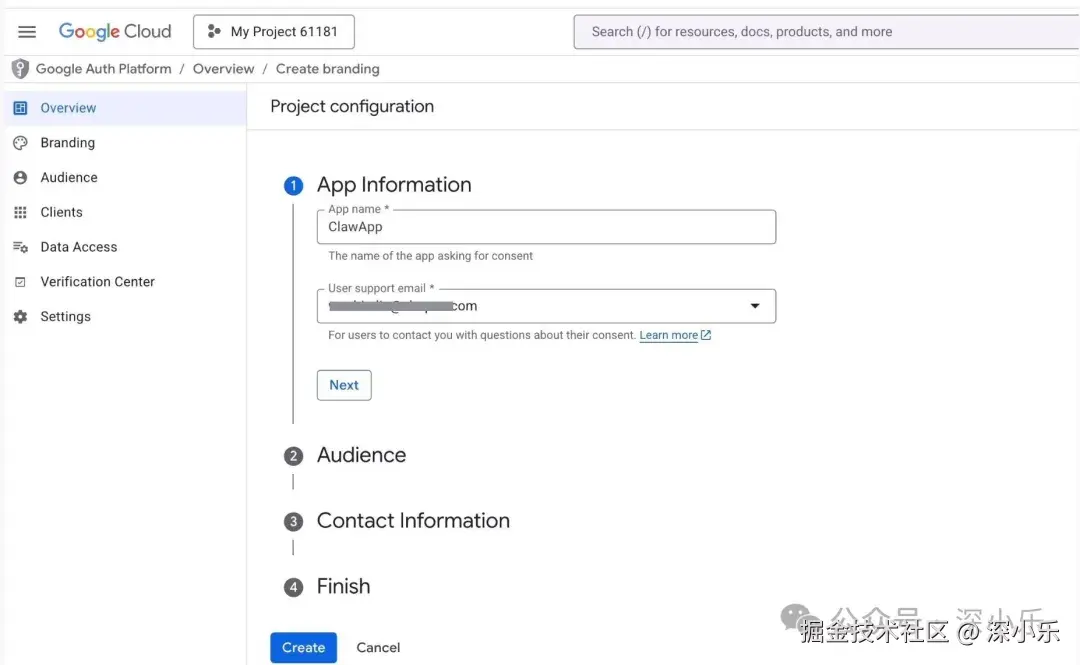Expand the Audience step
The image size is (1080, 665).
click(361, 455)
